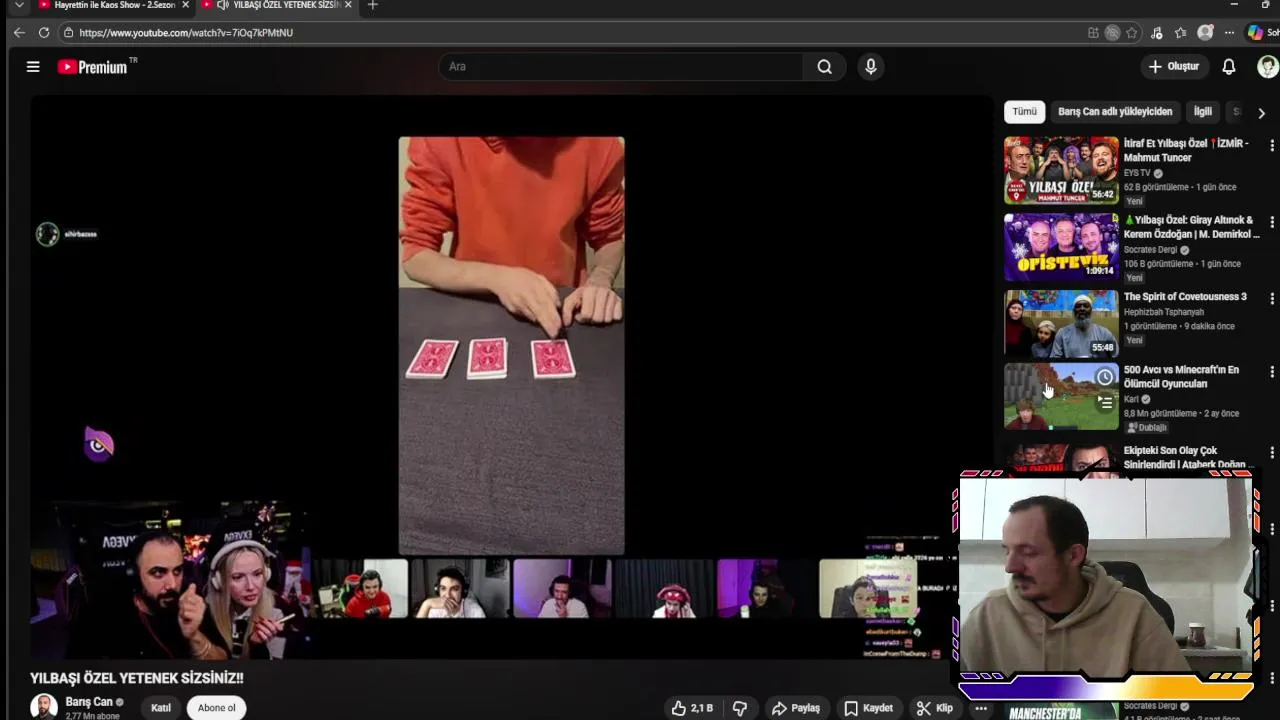Screen dimensions: 1280x720
Task: Select the İlgili filter chip
Action: coord(1202,112)
